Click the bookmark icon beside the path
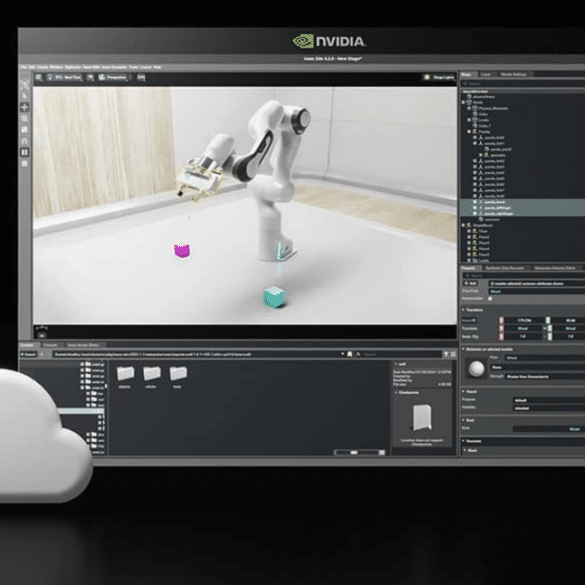The image size is (585, 585). [350, 354]
